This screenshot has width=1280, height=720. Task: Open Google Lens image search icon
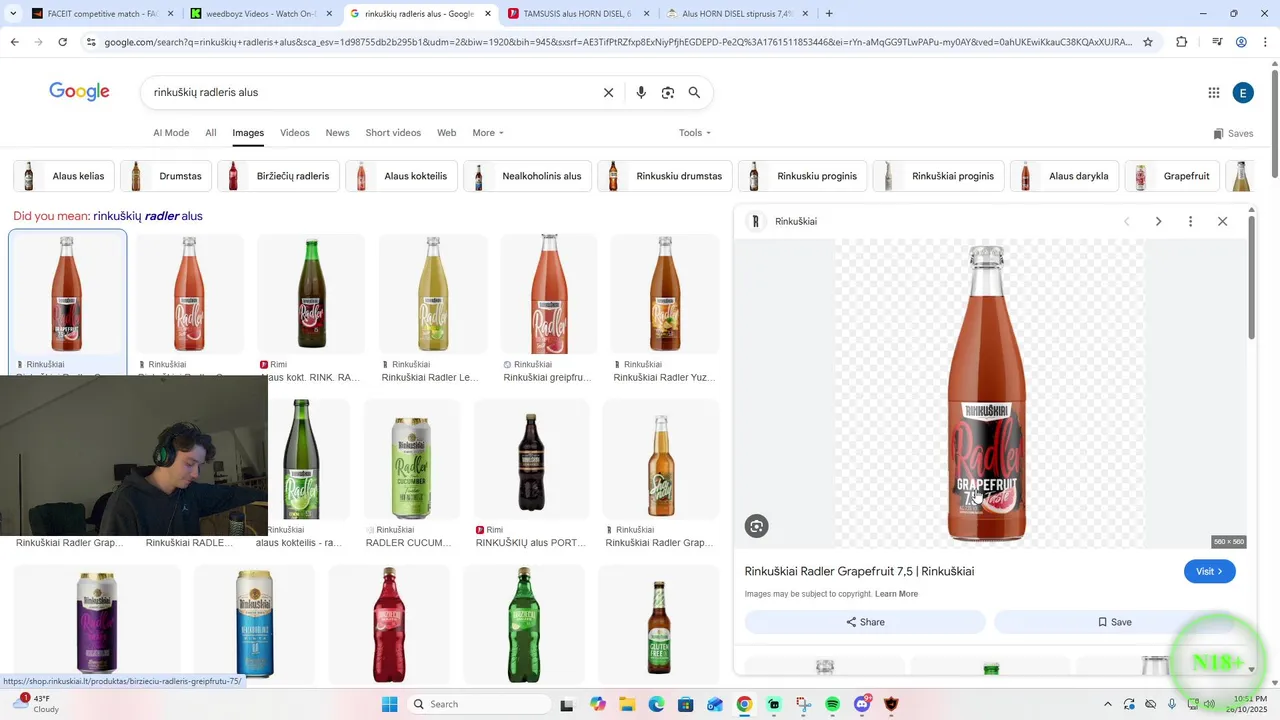point(668,92)
